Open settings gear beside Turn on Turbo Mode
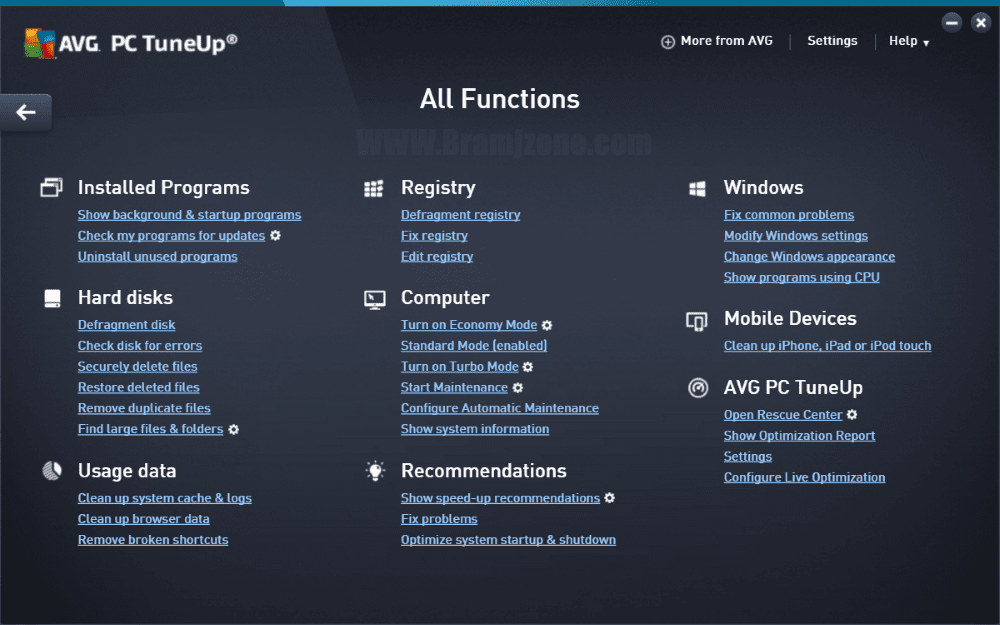The width and height of the screenshot is (1000, 625). tap(527, 367)
